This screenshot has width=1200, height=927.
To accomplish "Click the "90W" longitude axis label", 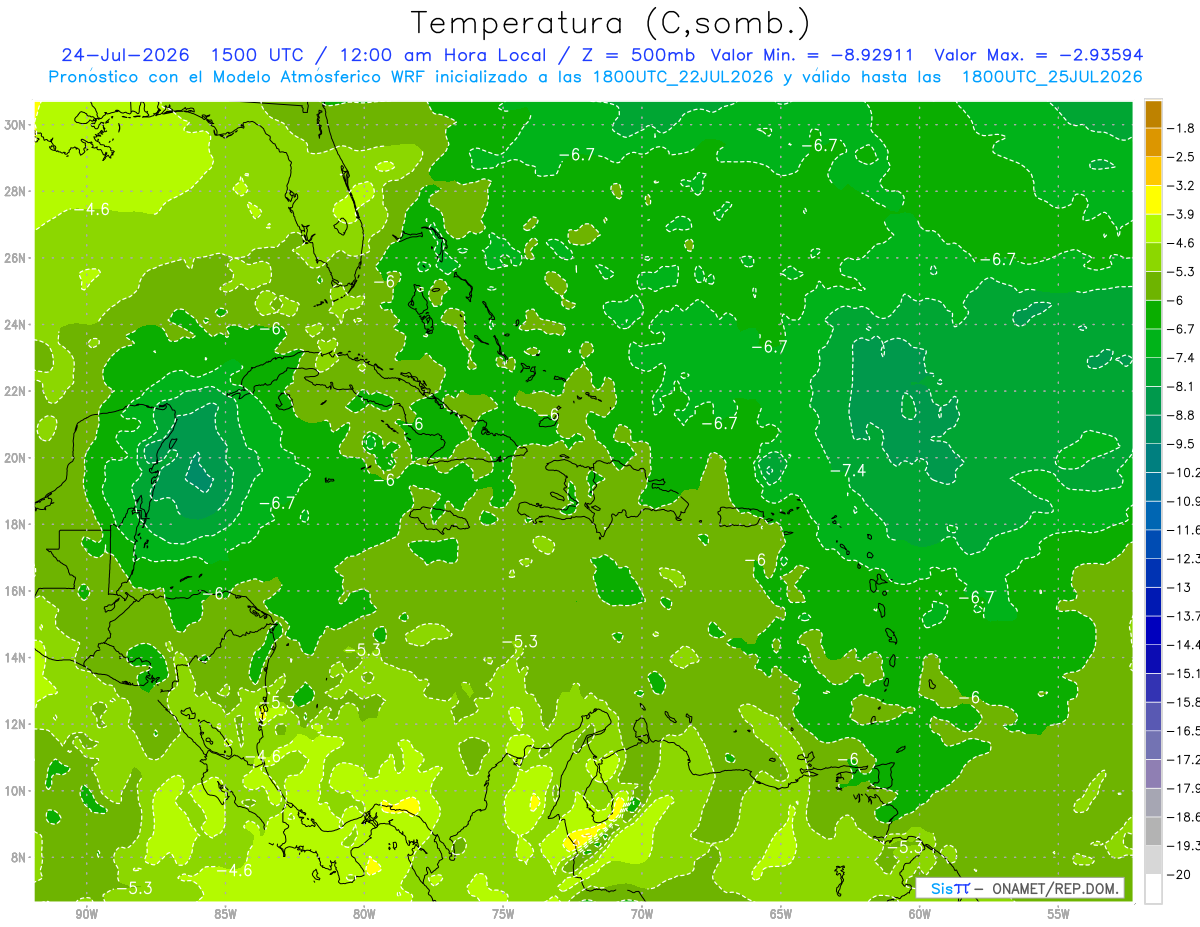I will (86, 914).
